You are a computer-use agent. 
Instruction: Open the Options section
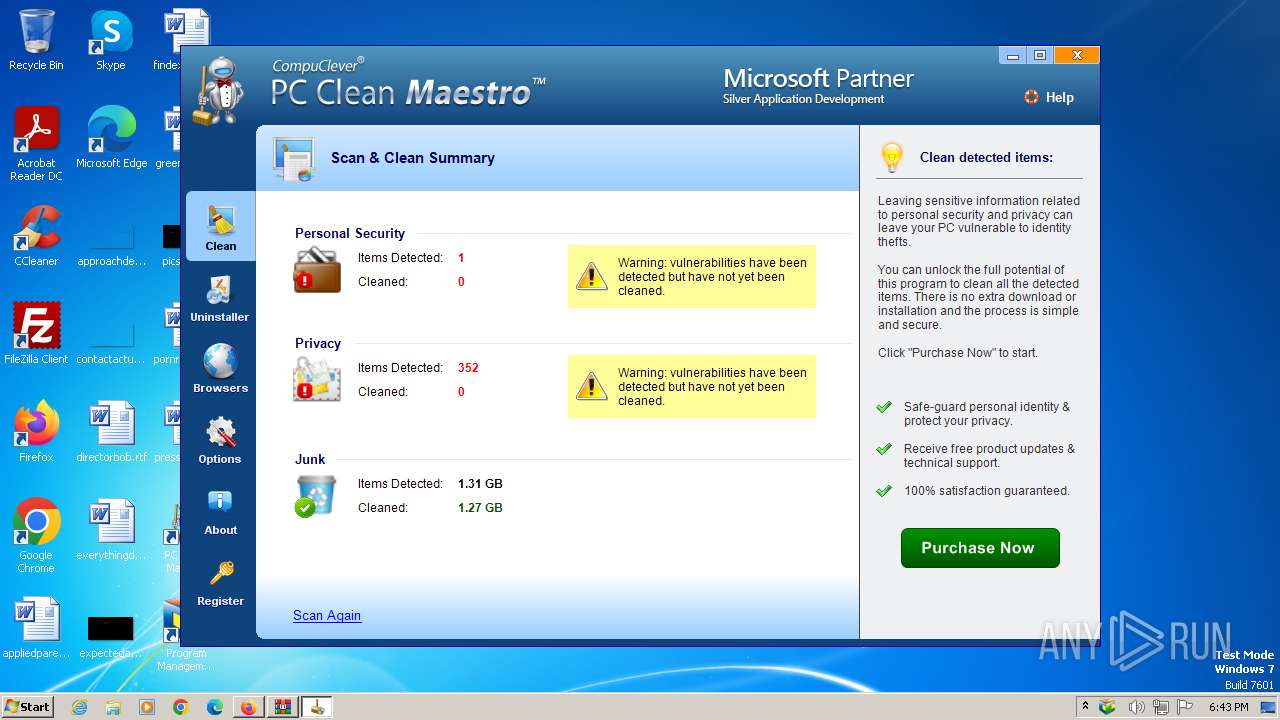coord(220,440)
